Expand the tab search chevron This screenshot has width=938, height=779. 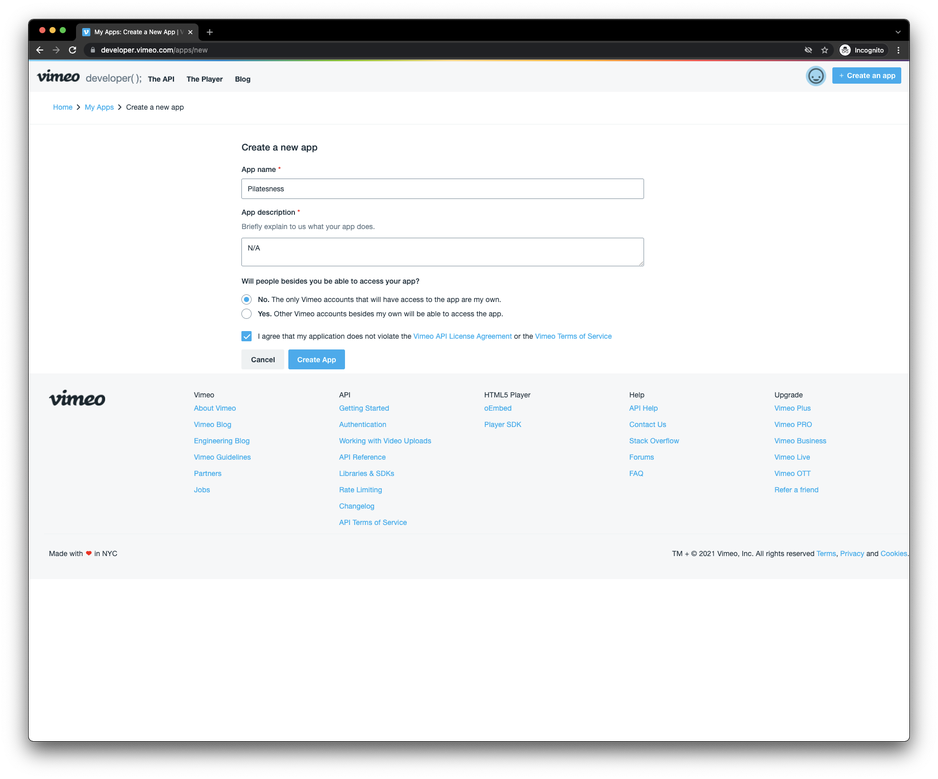(898, 32)
